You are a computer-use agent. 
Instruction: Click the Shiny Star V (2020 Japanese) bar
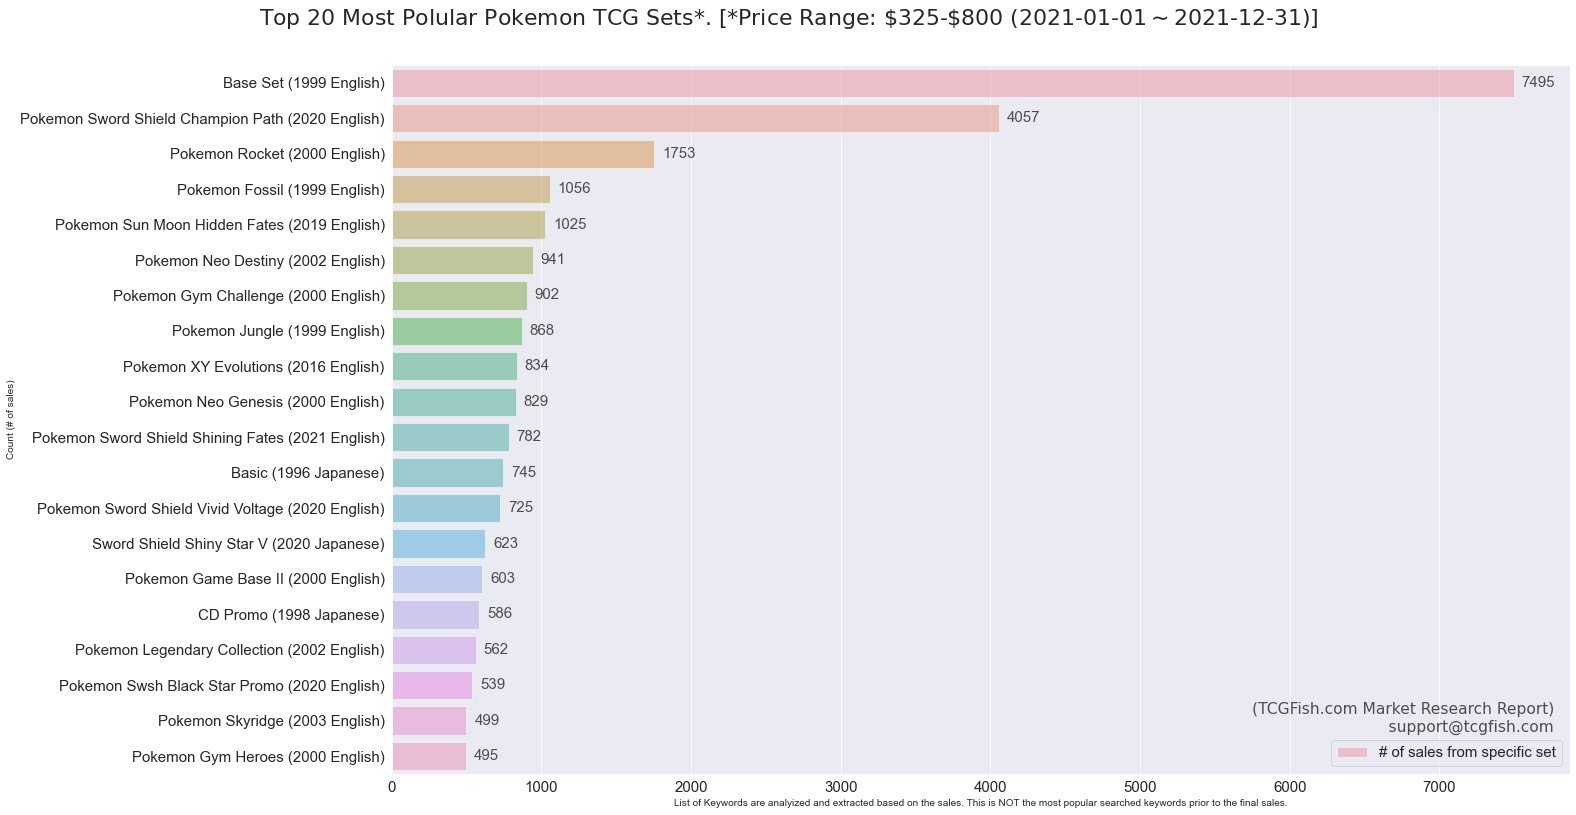(x=438, y=544)
